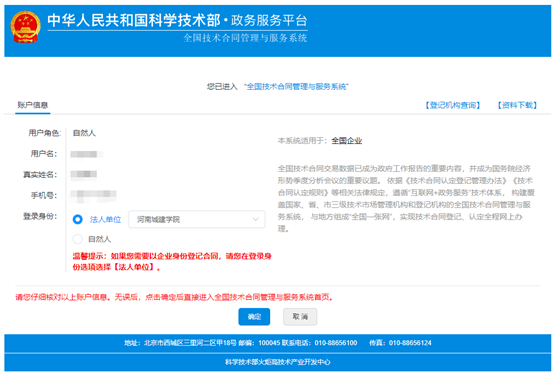The width and height of the screenshot is (554, 372).
Task: Click the blue 确定 button
Action: click(254, 317)
